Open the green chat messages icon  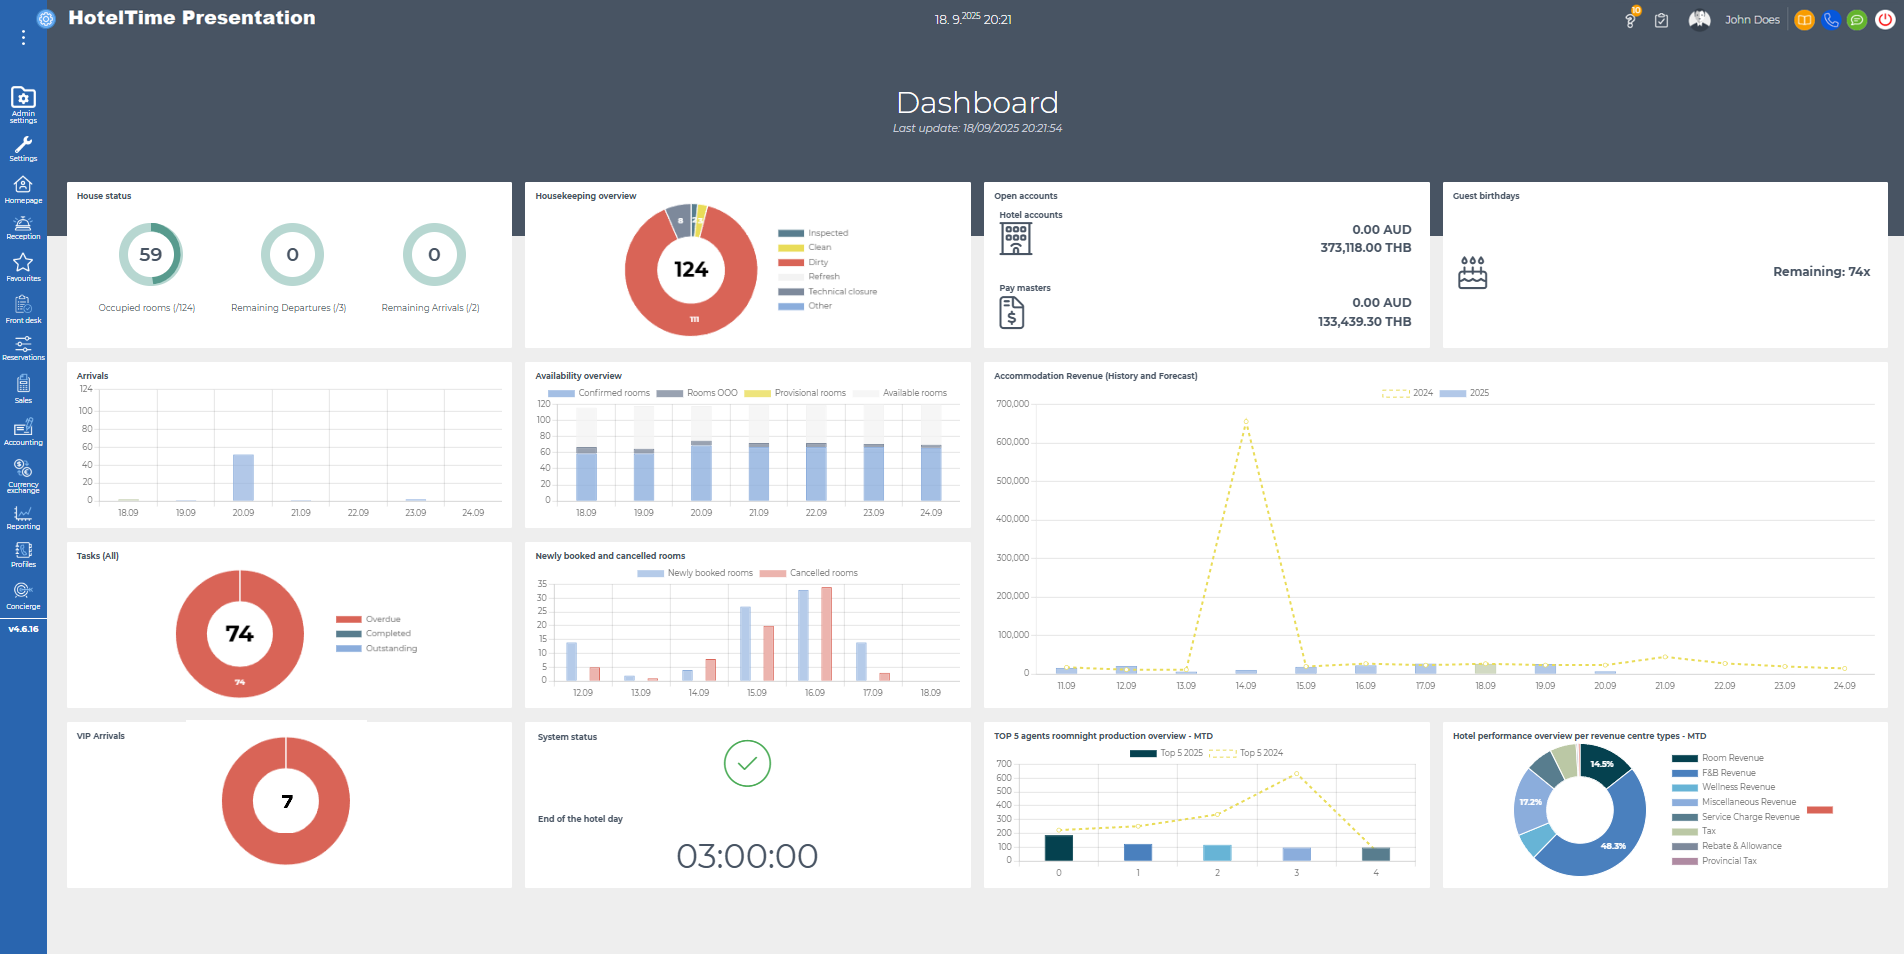[x=1857, y=20]
